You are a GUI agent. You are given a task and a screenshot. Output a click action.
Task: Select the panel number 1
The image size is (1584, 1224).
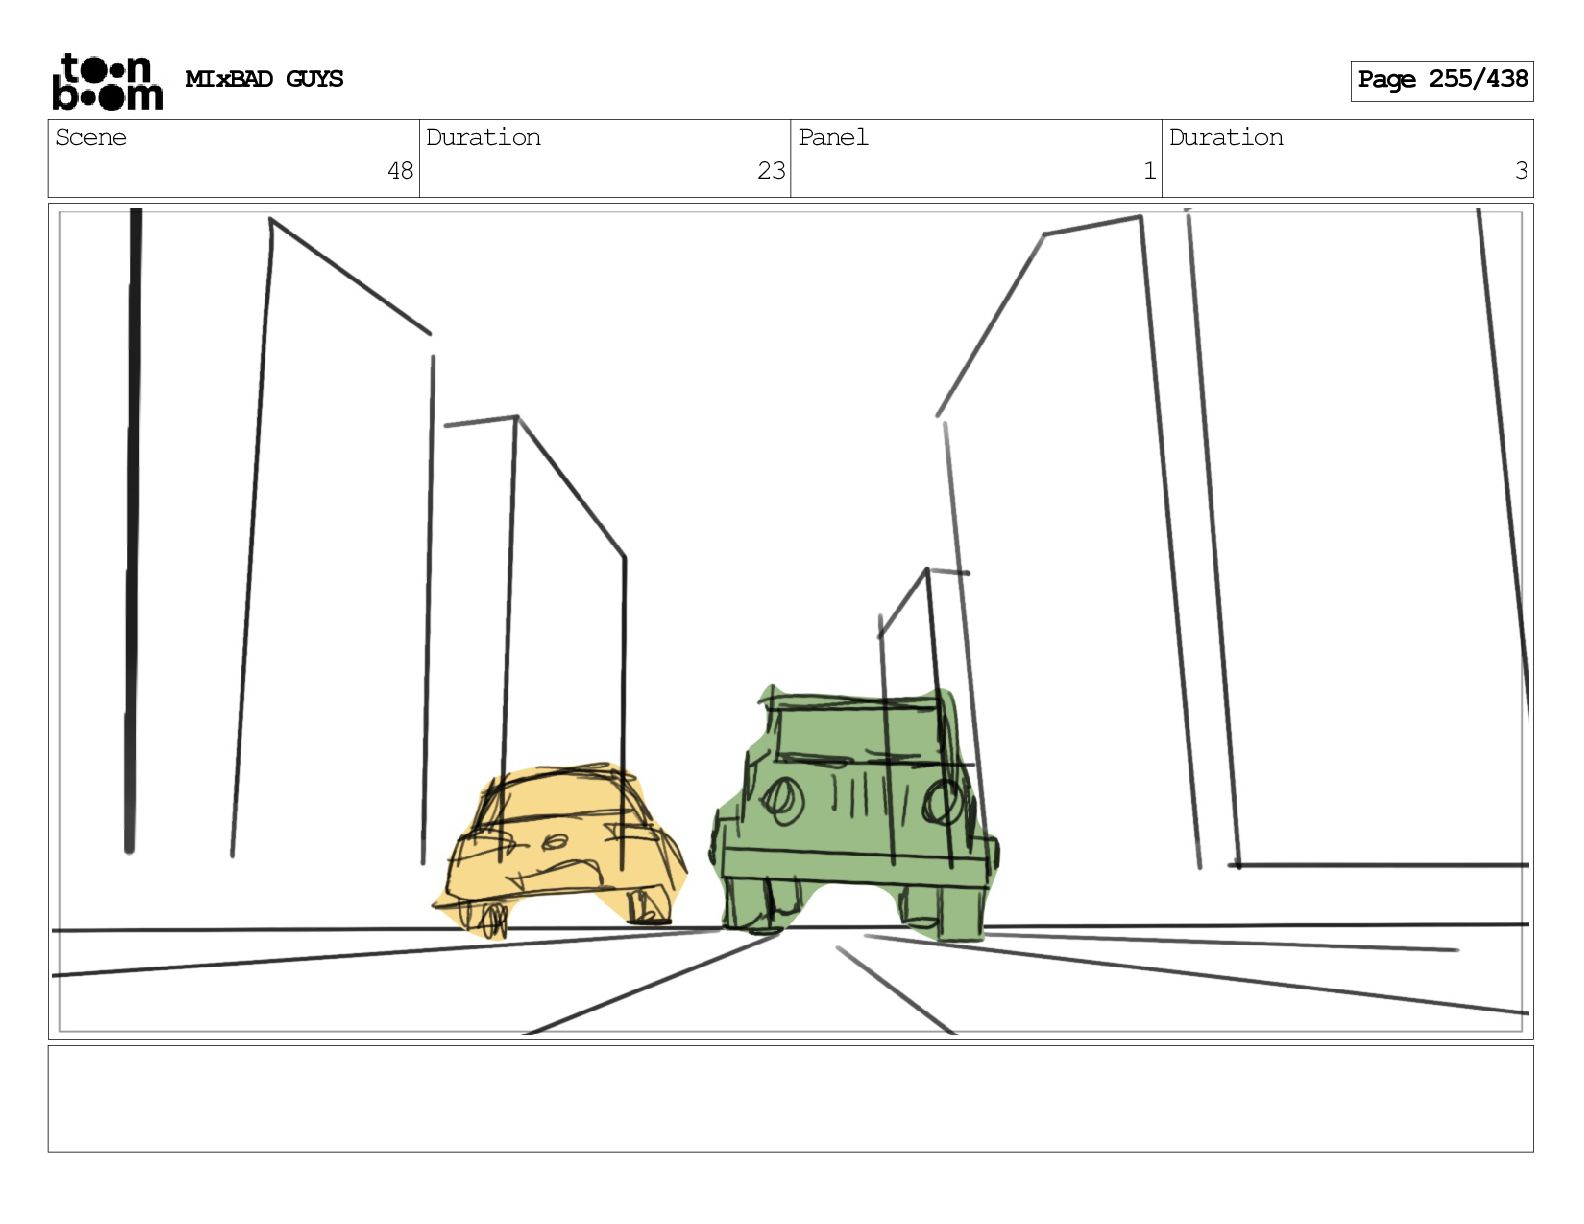(x=1149, y=171)
